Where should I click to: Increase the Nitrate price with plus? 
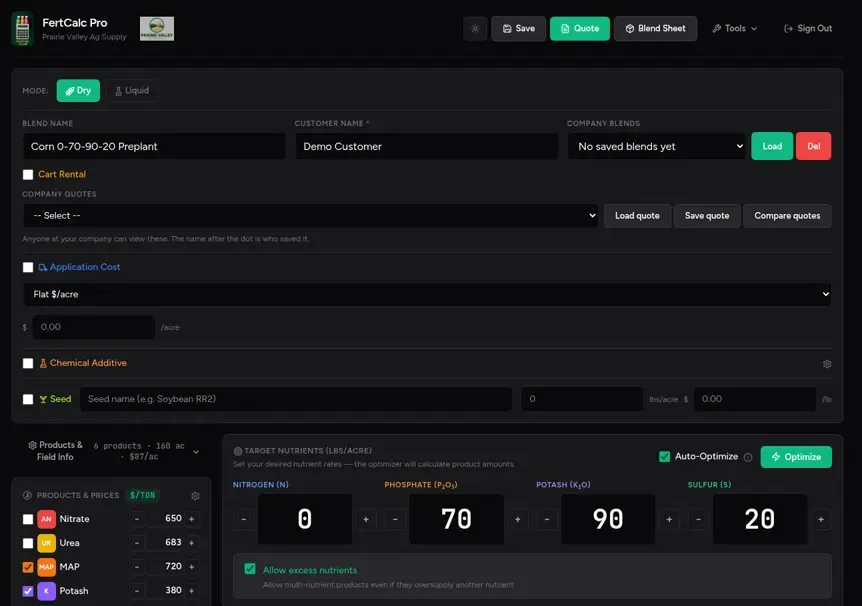(x=192, y=519)
